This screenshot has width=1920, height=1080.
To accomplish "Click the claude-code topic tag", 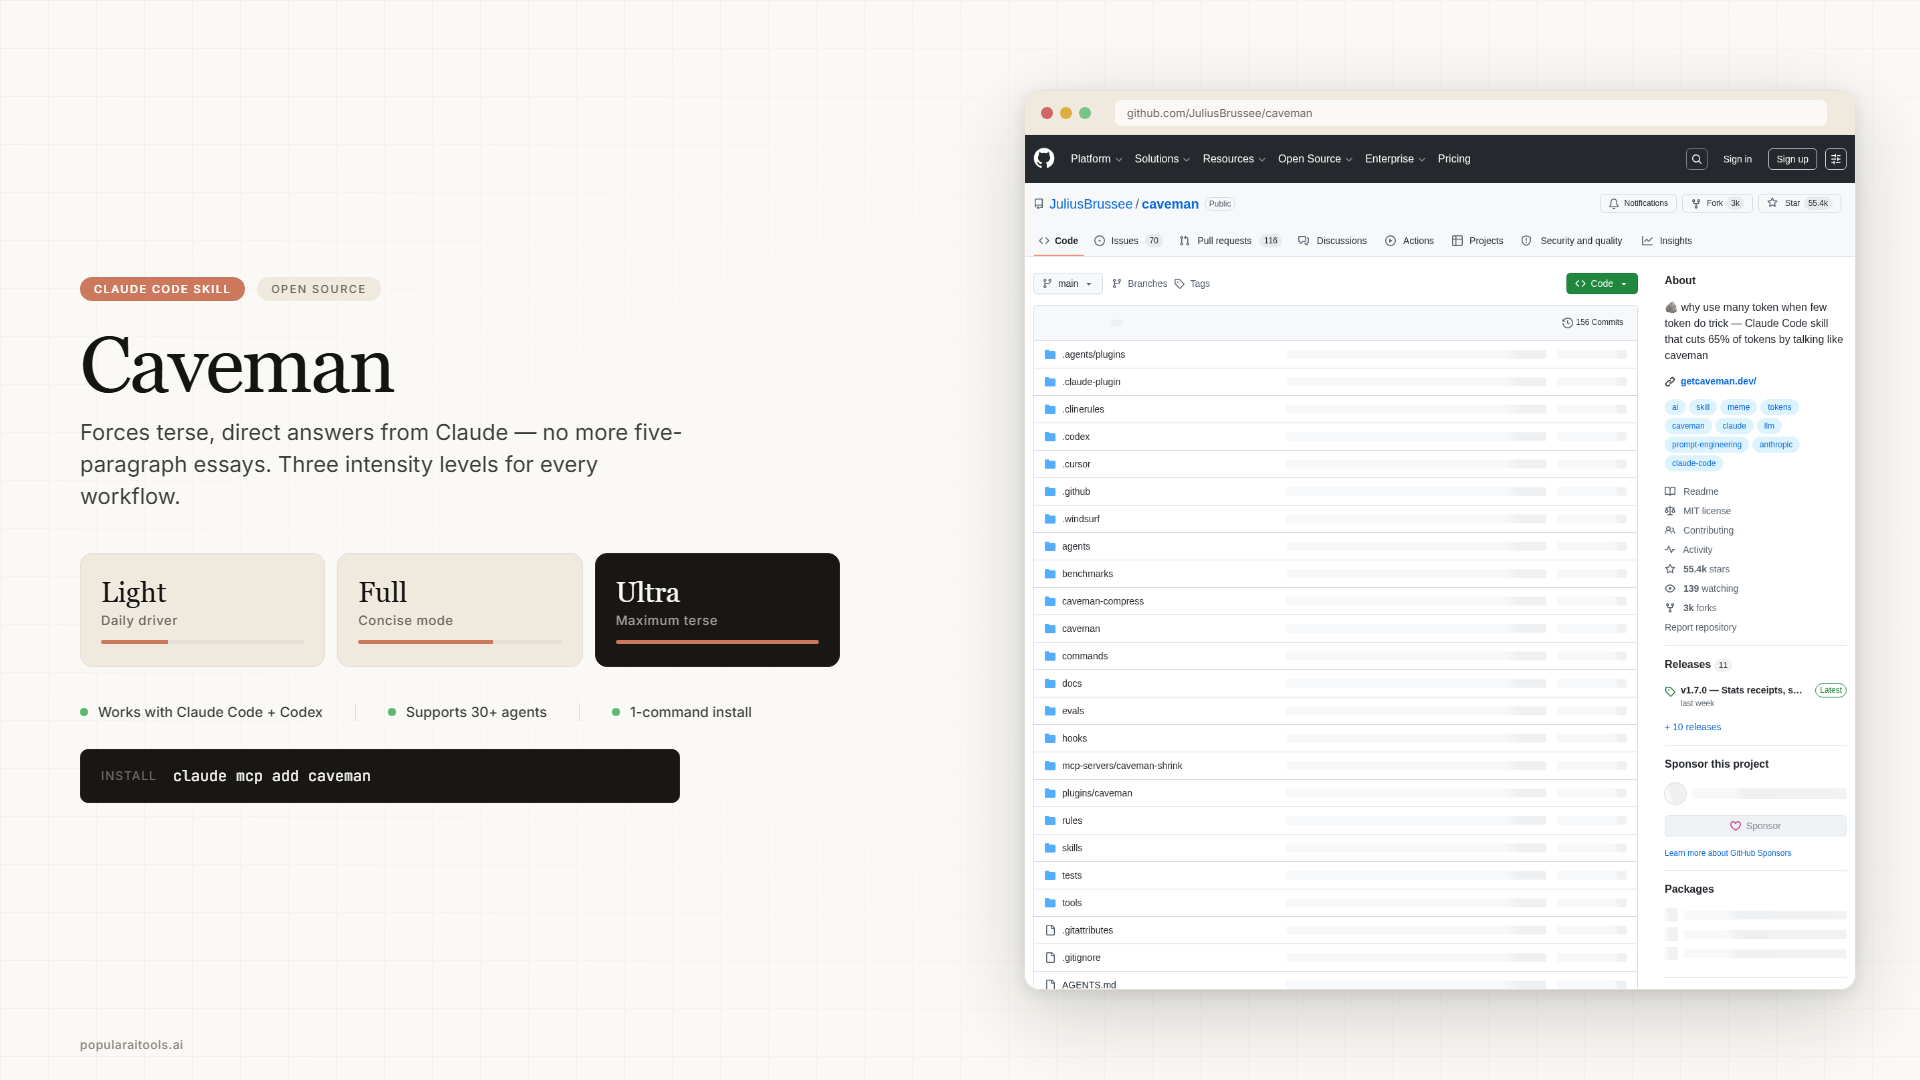I will click(x=1693, y=464).
